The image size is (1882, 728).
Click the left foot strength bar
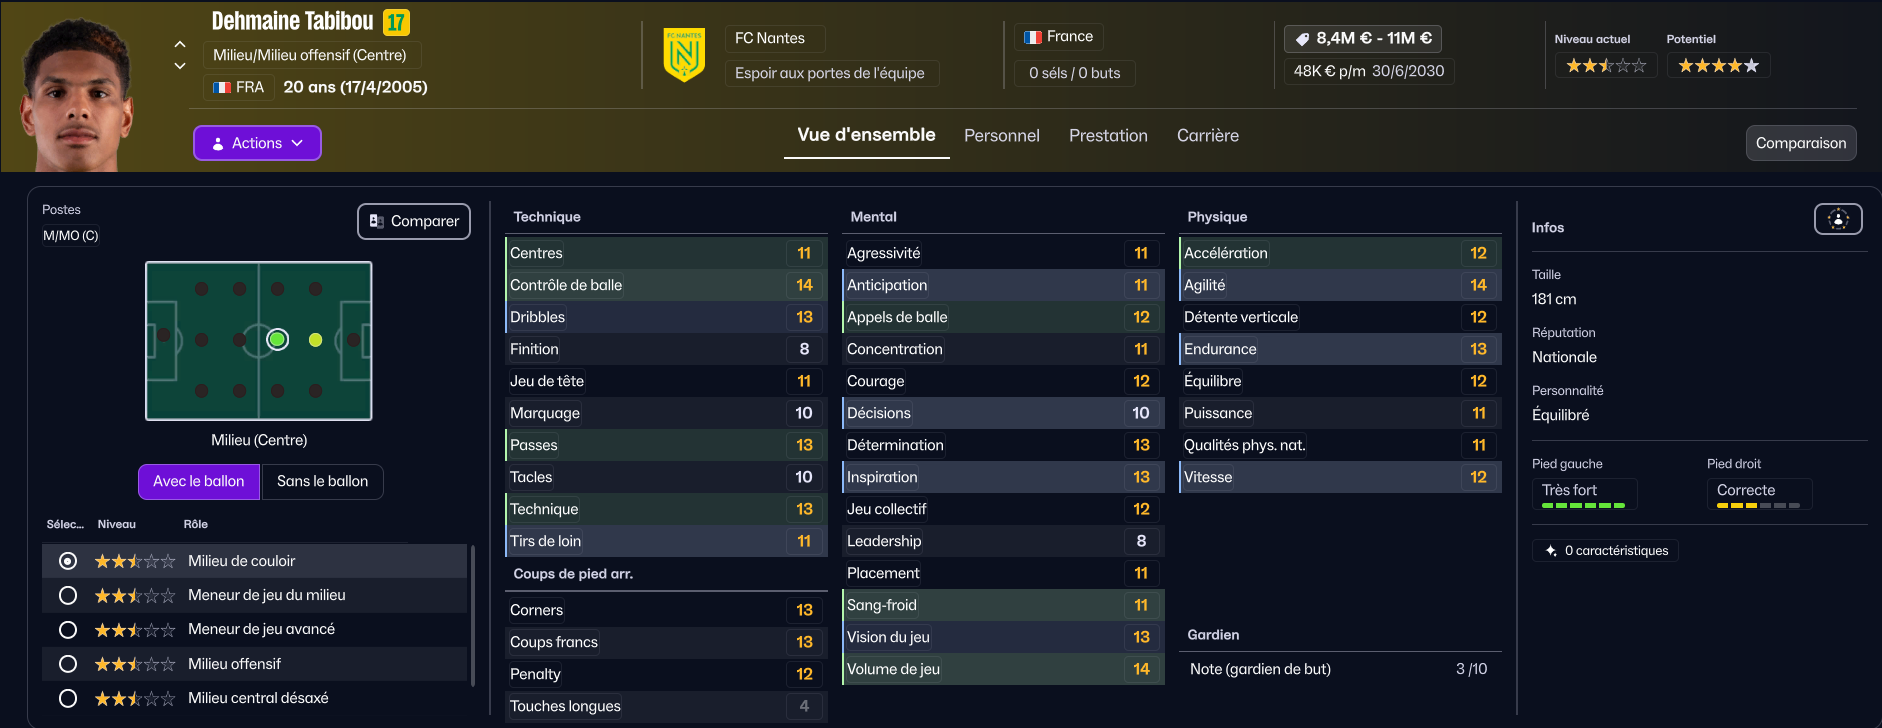[x=1583, y=506]
